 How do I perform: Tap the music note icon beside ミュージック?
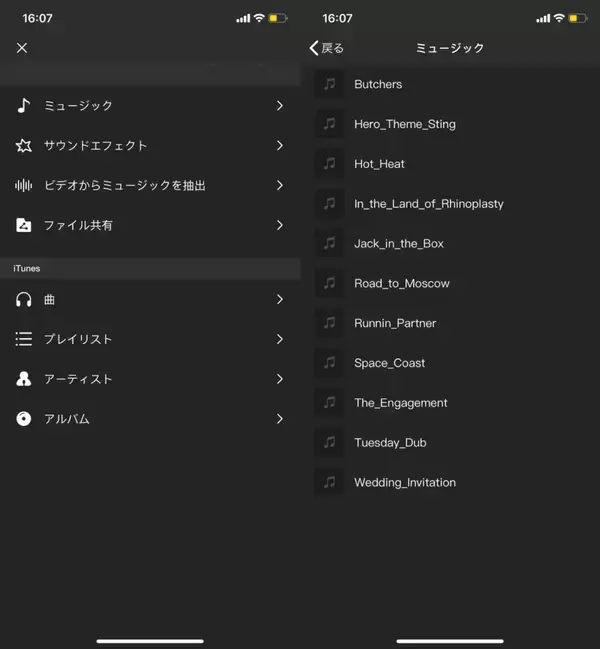click(24, 105)
